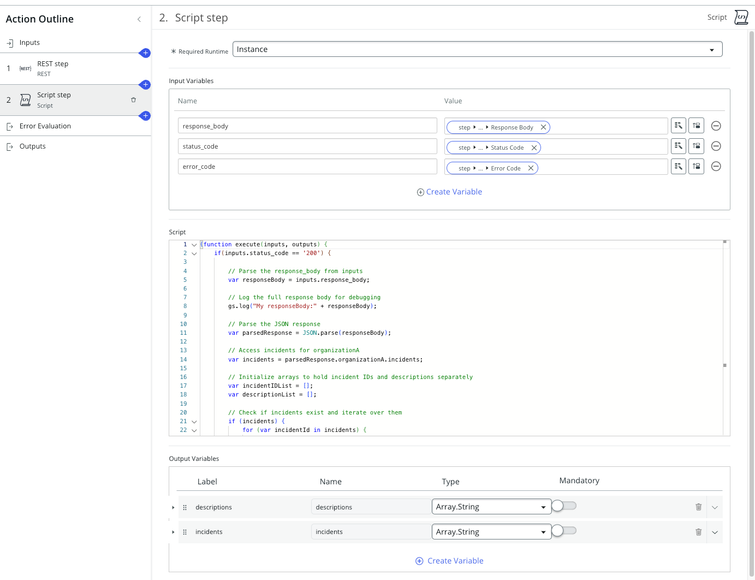Click the status_code name input field
The image size is (755, 580).
(307, 146)
